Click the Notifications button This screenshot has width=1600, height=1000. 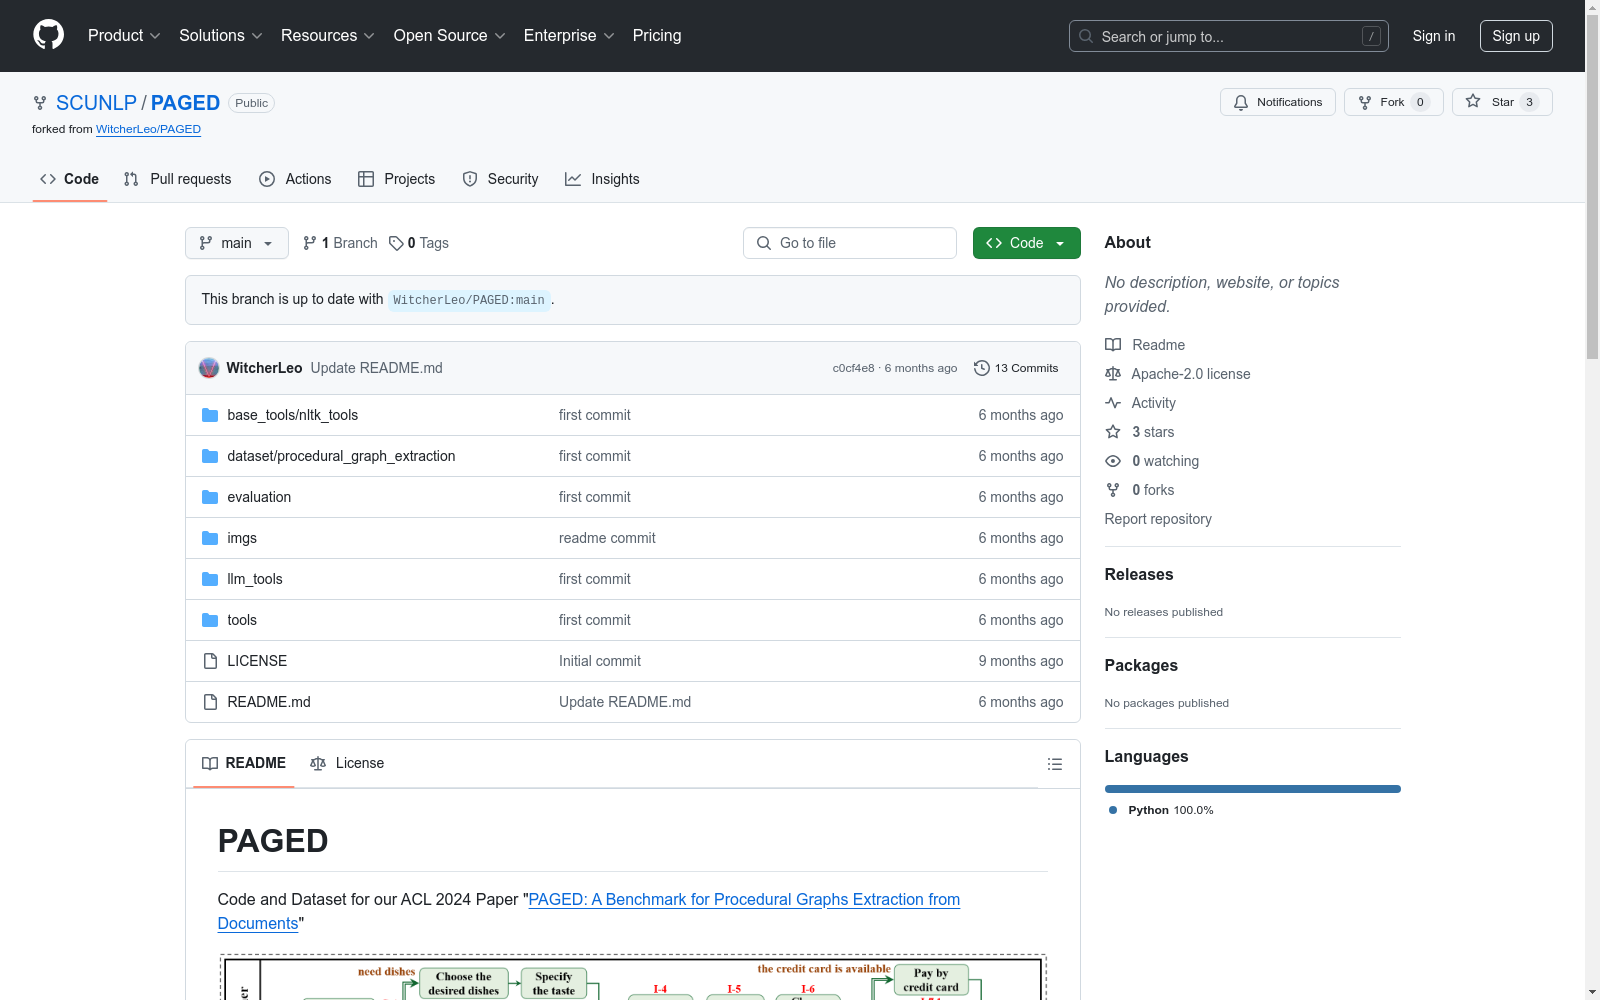click(1278, 102)
